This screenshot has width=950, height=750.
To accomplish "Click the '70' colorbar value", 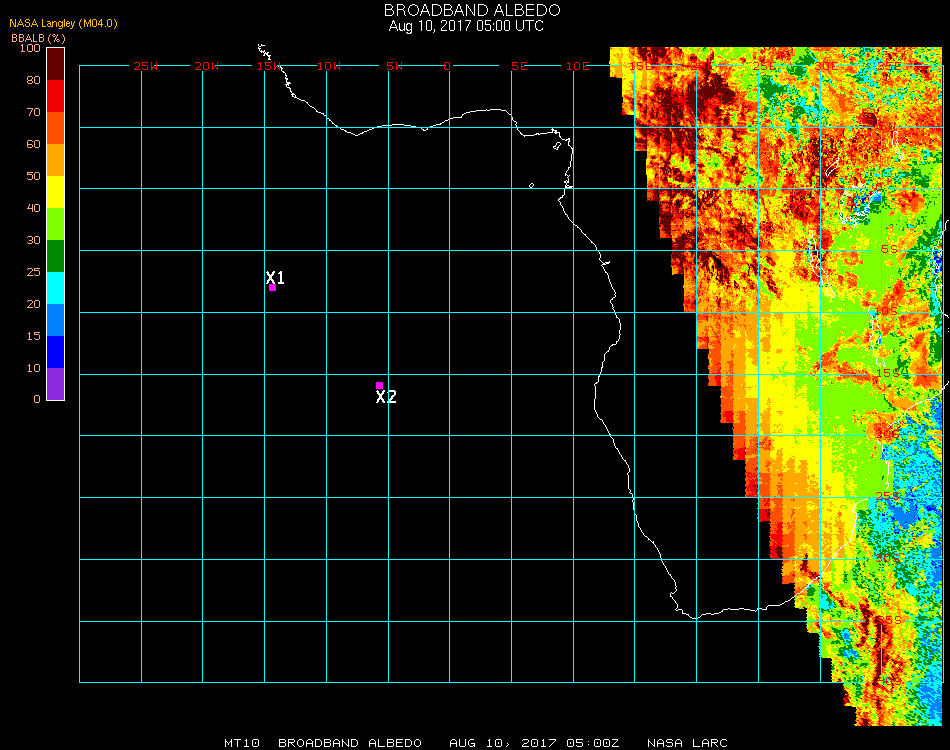I will click(33, 112).
